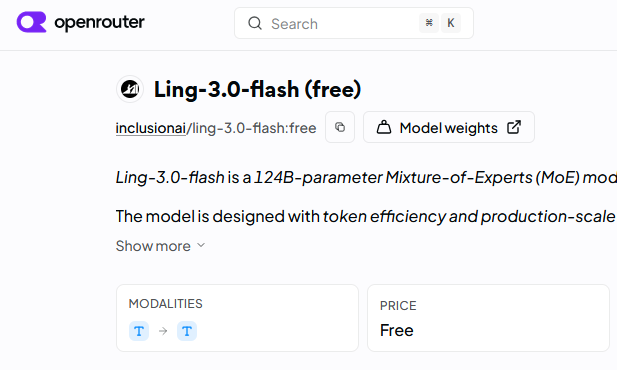Click the Hugging Face weights bag icon
617x370 pixels.
coord(384,127)
